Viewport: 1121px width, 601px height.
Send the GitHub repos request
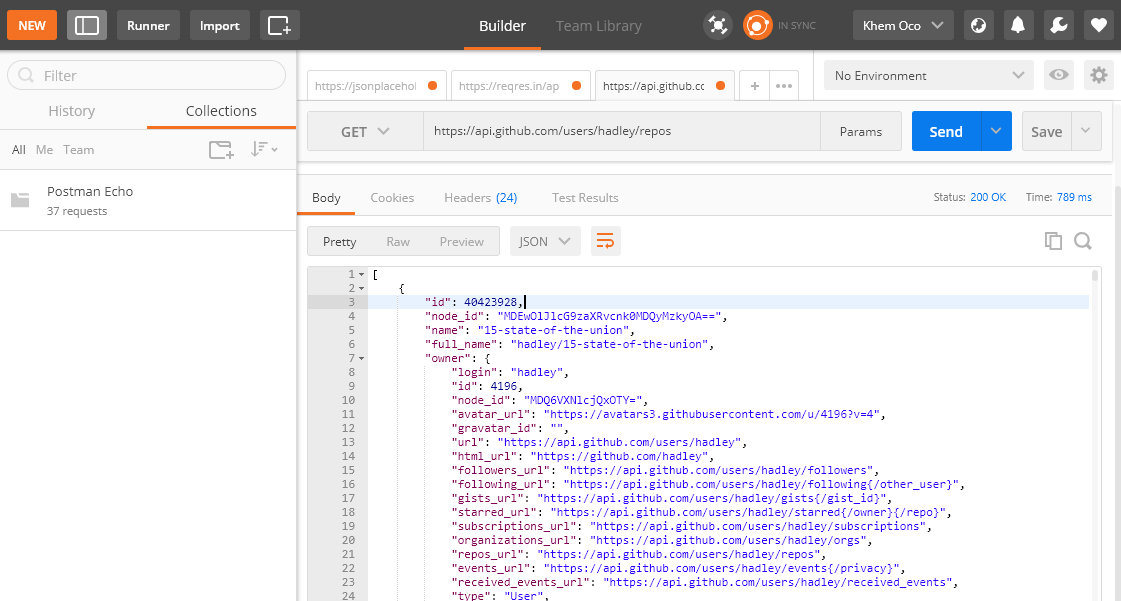coord(948,130)
